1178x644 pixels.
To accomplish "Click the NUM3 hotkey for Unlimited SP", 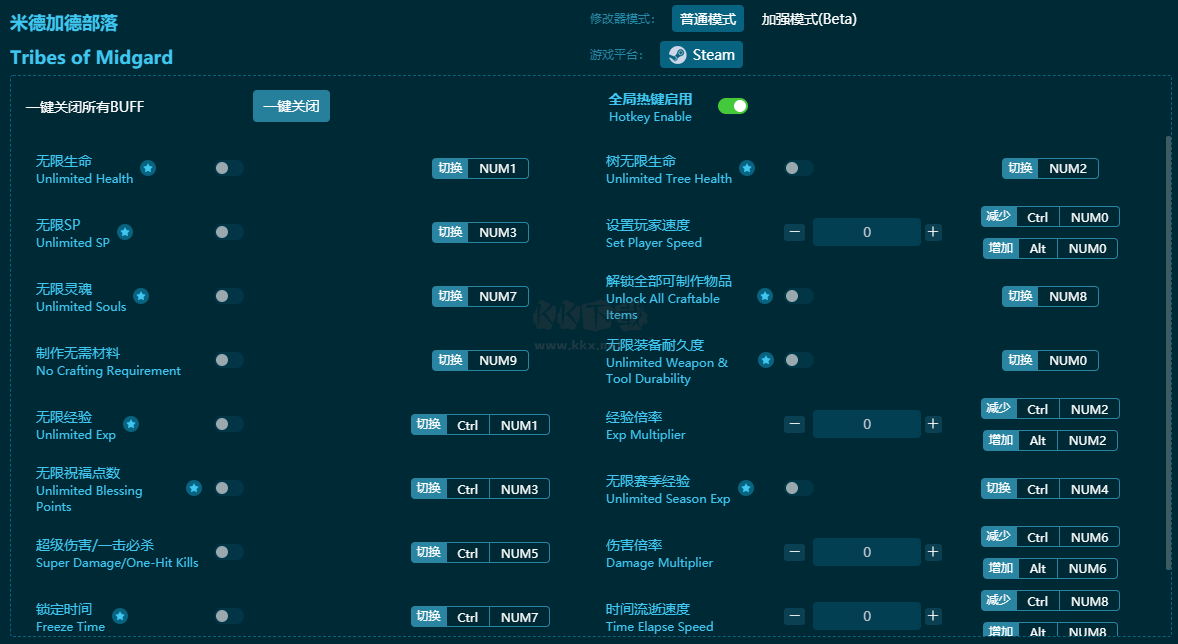I will click(x=480, y=232).
